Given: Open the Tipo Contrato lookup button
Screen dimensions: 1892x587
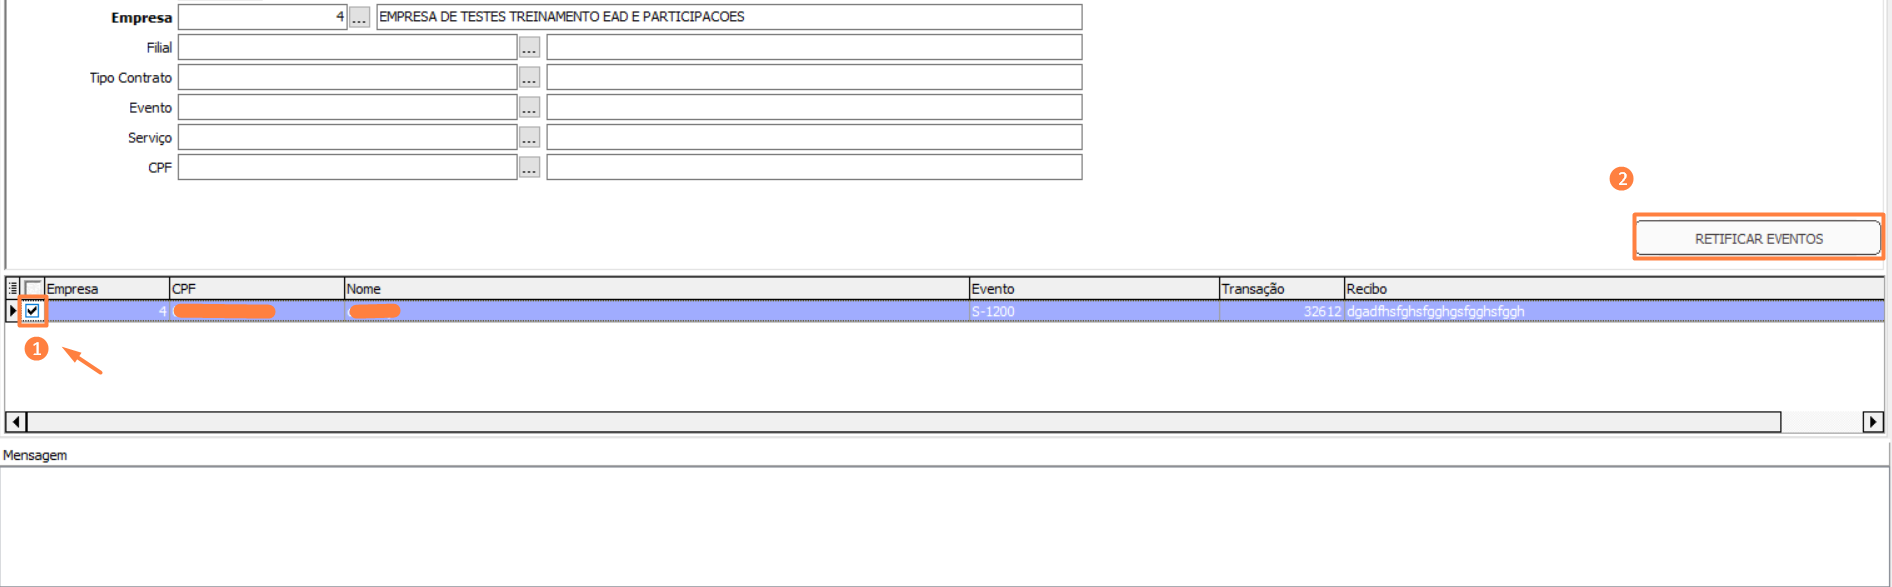Looking at the screenshot, I should 529,77.
